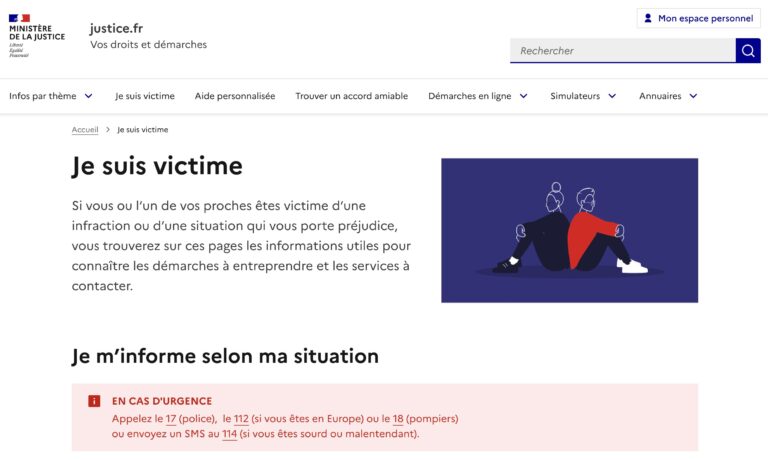Select the Je suis victime menu item
This screenshot has width=768, height=460.
(145, 96)
